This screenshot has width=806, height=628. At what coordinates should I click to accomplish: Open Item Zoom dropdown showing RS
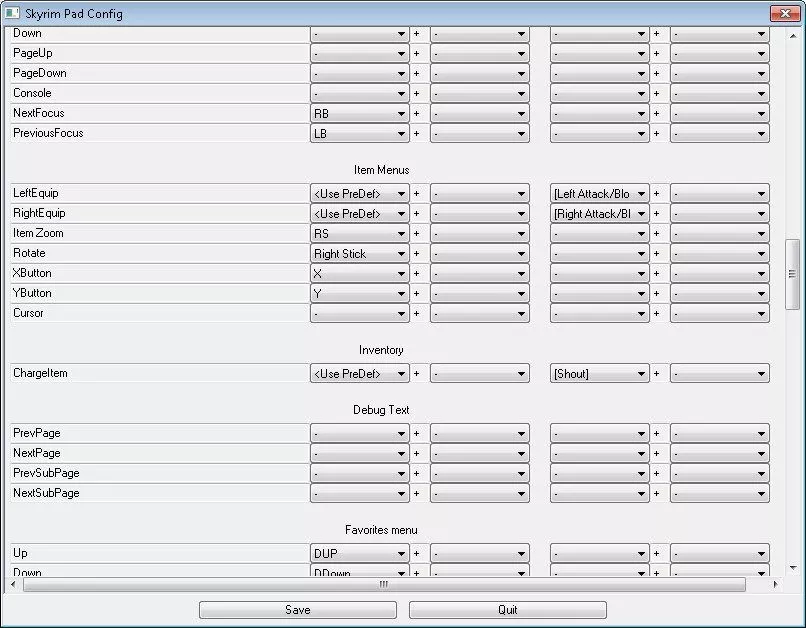359,234
